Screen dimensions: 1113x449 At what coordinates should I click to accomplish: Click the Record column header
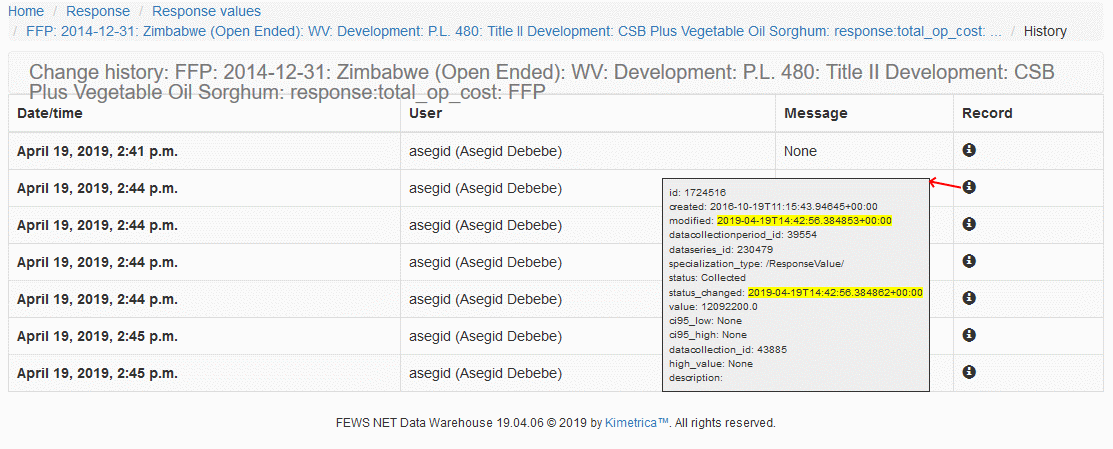click(x=987, y=113)
